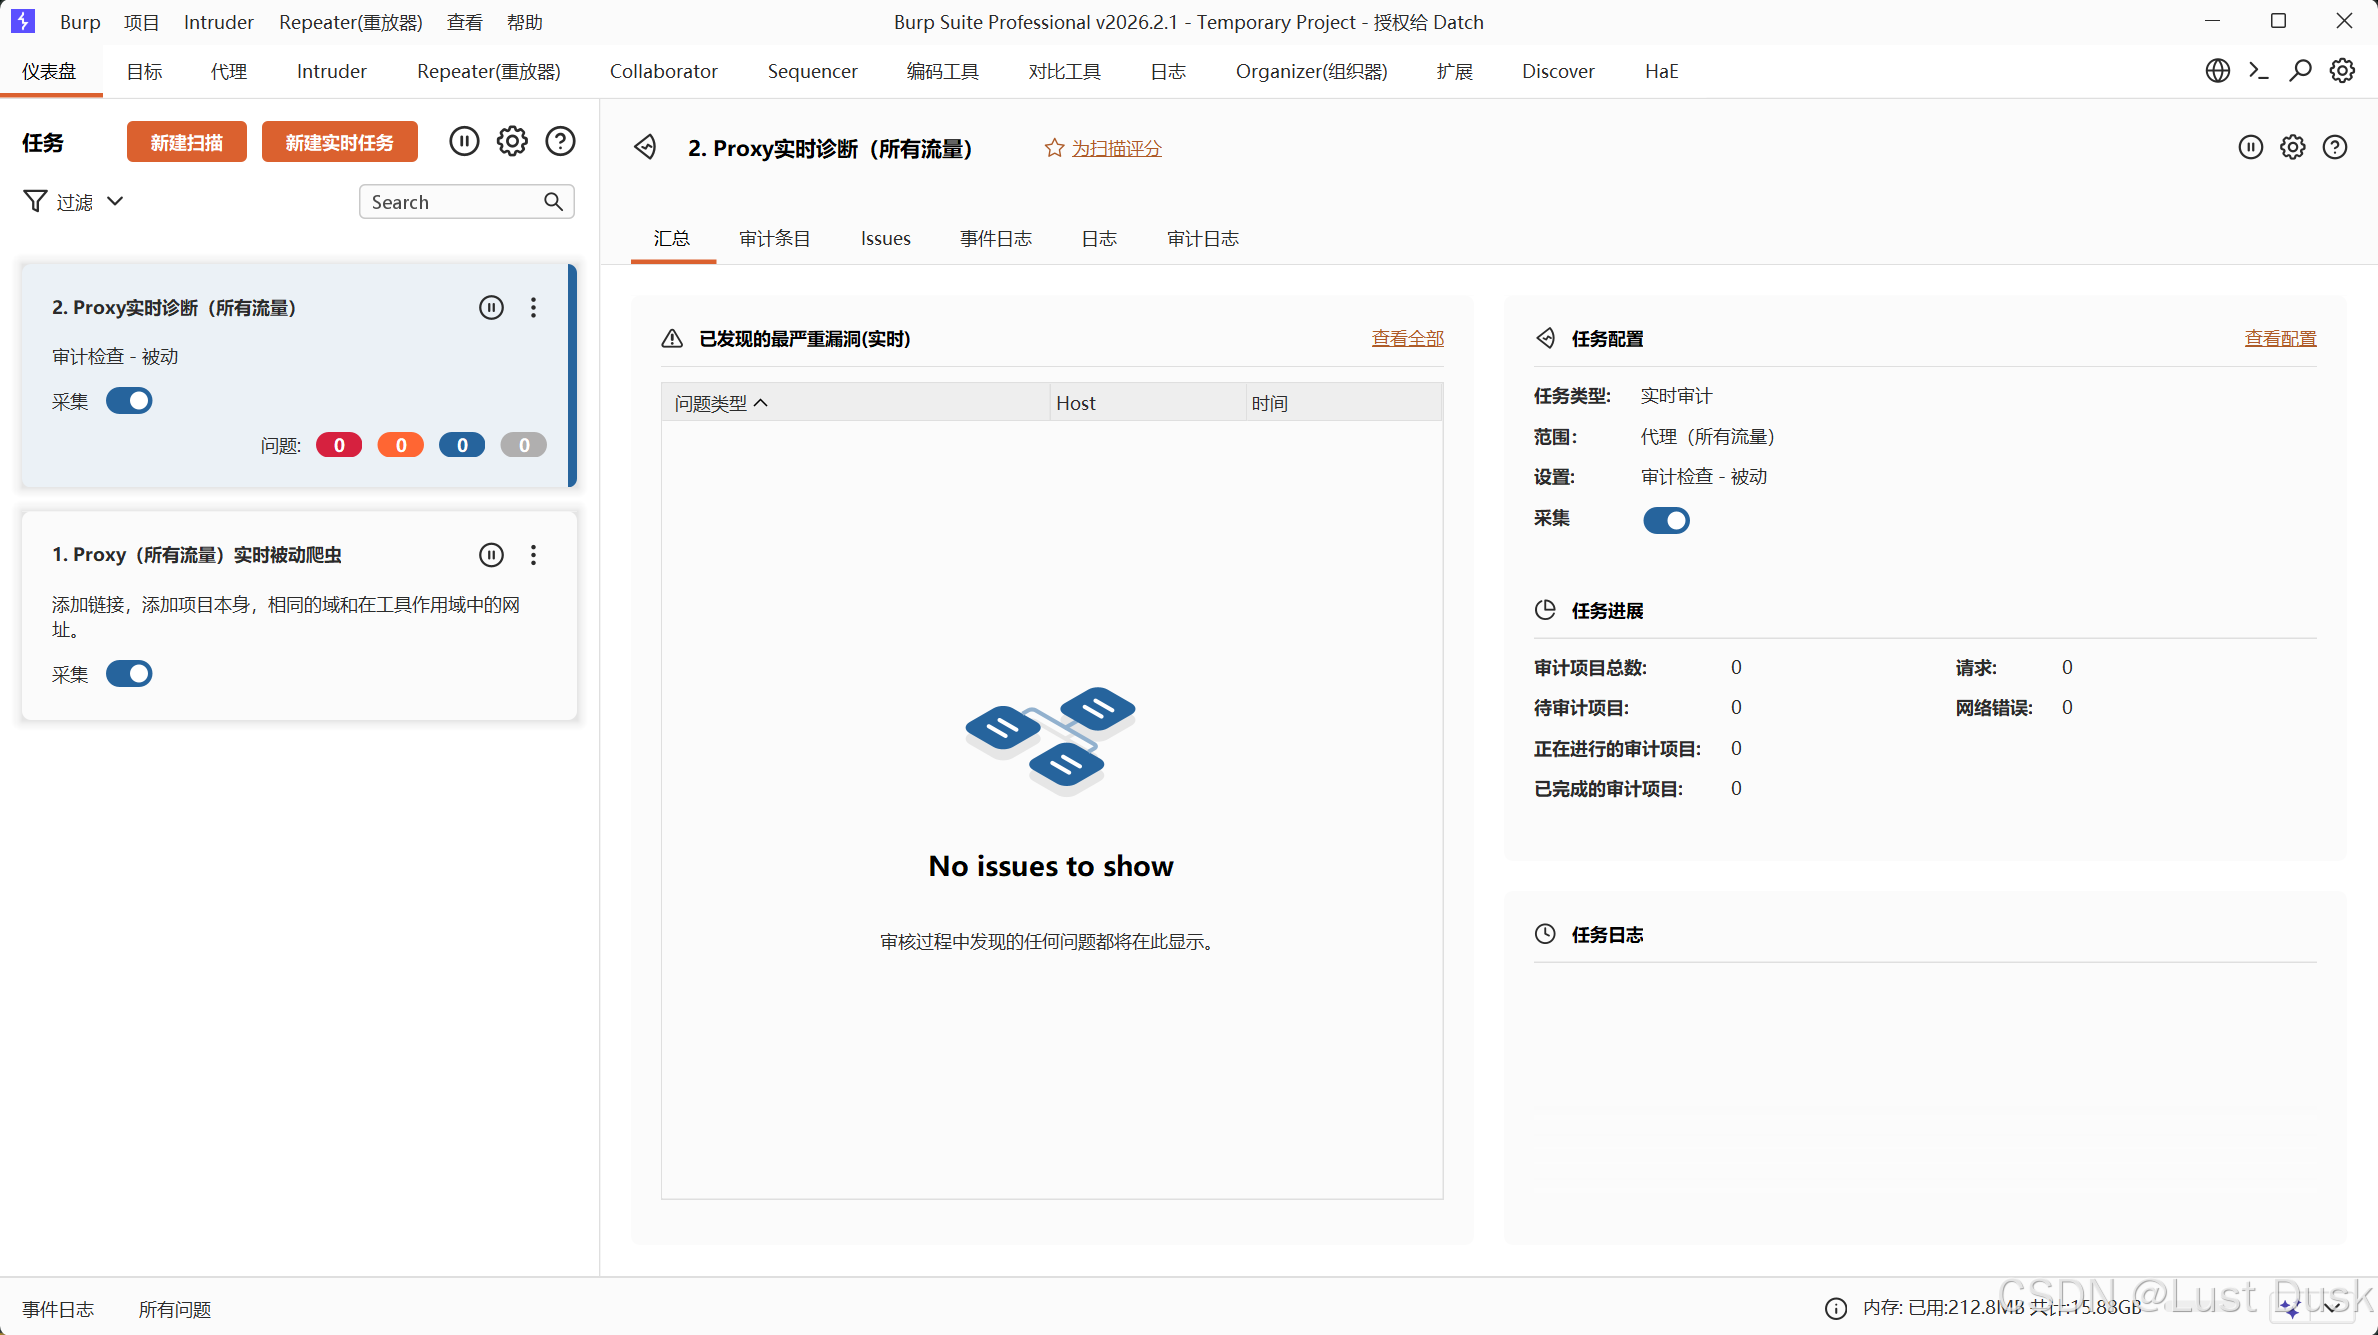Open the 审计日志 sub-tab

(1203, 238)
